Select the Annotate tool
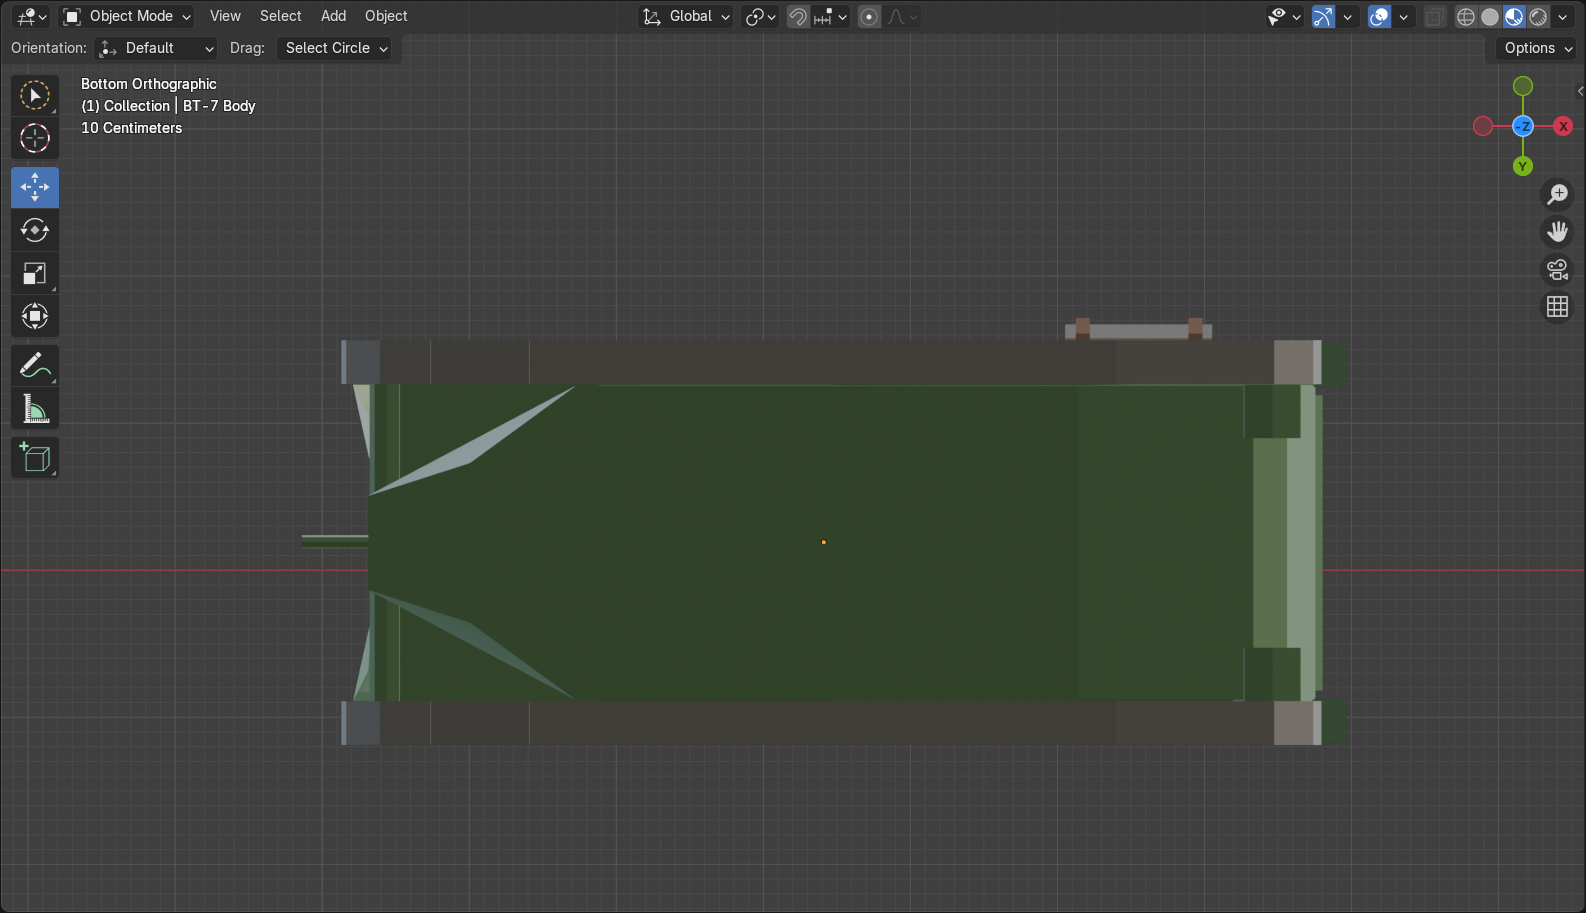Screen dimensions: 1586x913 pyautogui.click(x=35, y=366)
